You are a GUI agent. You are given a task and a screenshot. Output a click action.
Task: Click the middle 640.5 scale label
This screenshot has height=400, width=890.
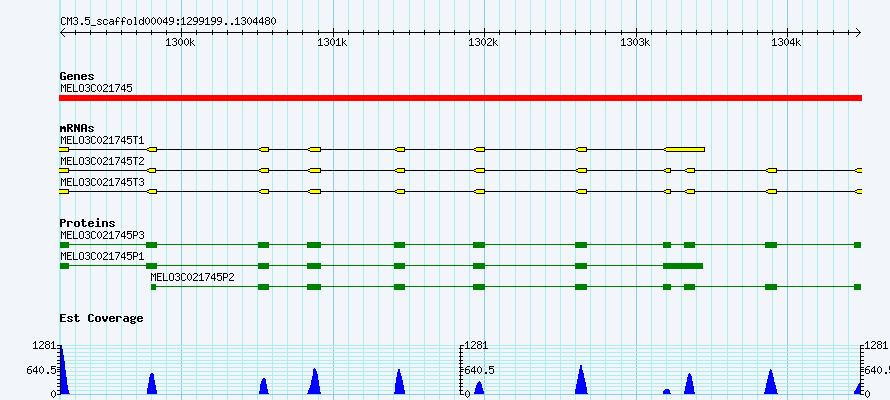click(480, 370)
